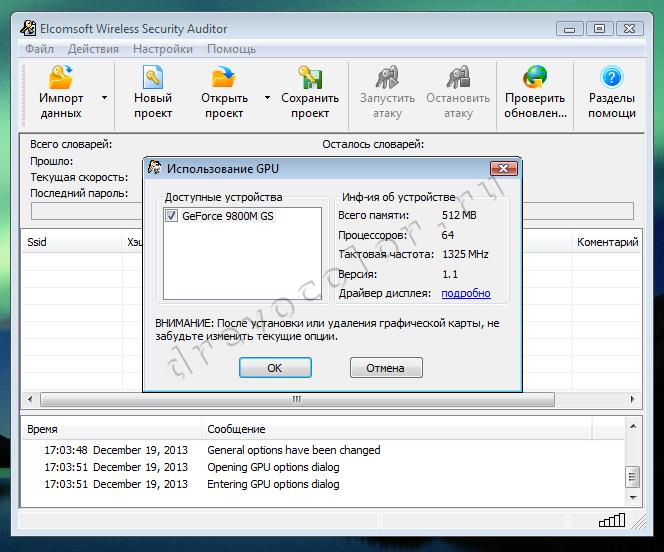
Task: Click the 'Последний пароль:' label
Action: 79,193
